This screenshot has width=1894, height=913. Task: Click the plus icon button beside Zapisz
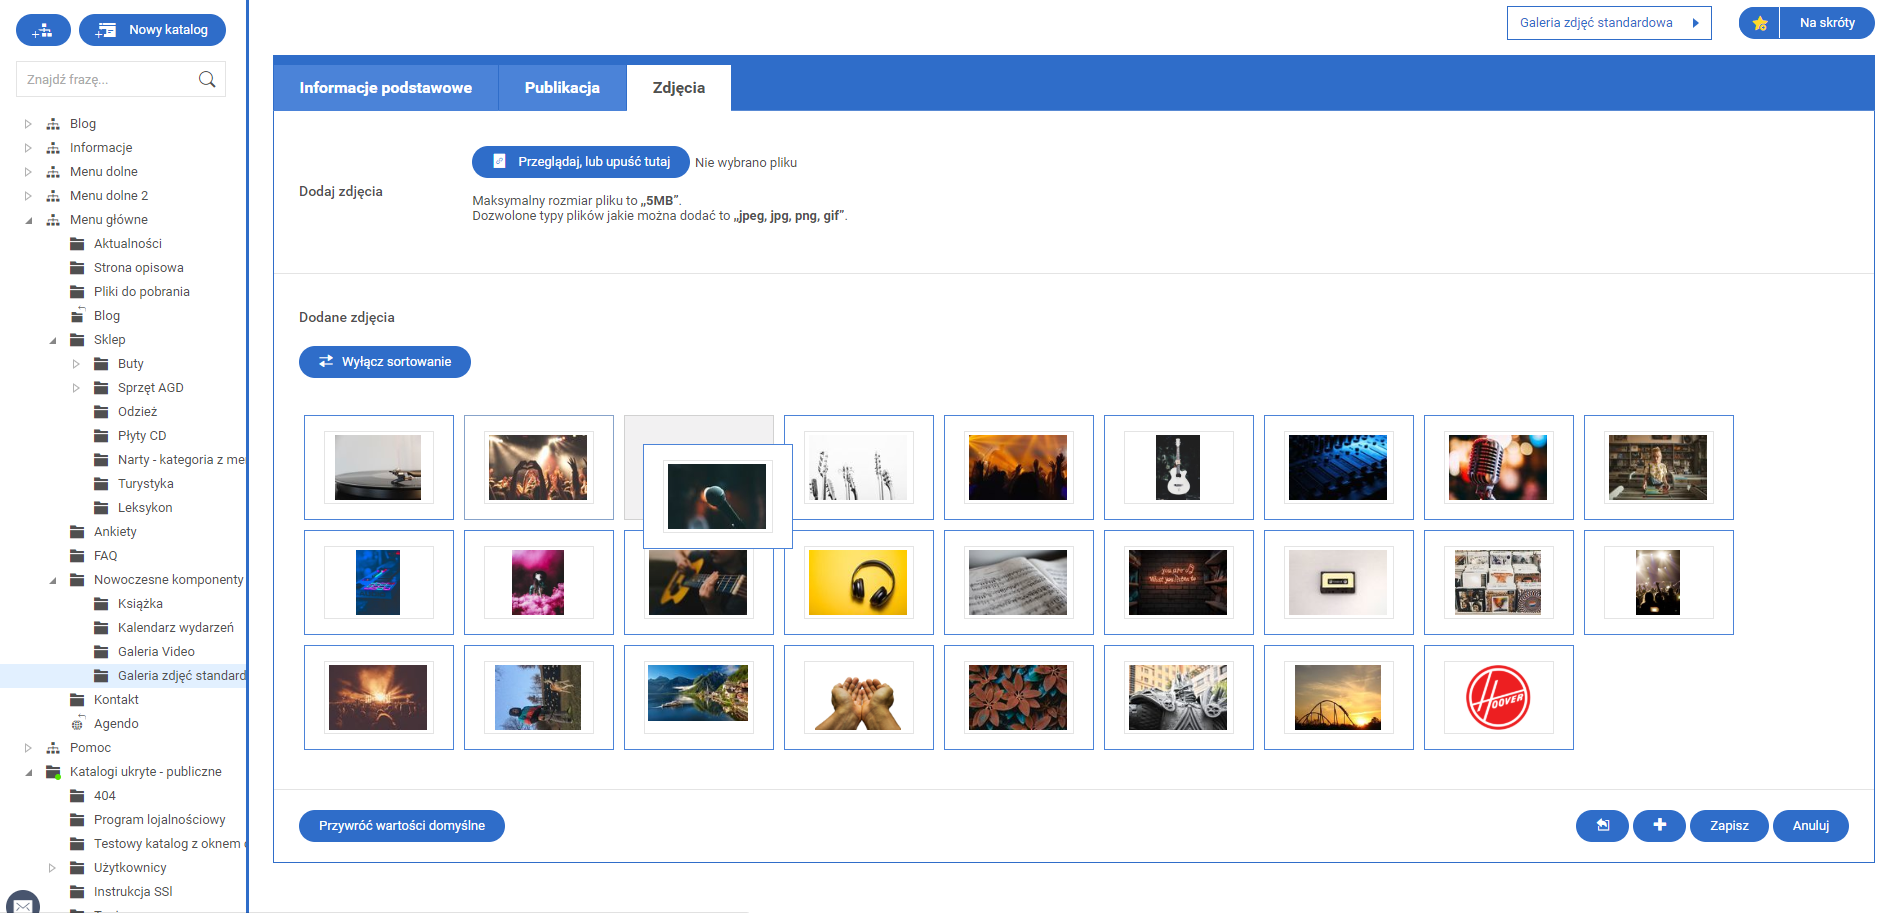click(1659, 825)
